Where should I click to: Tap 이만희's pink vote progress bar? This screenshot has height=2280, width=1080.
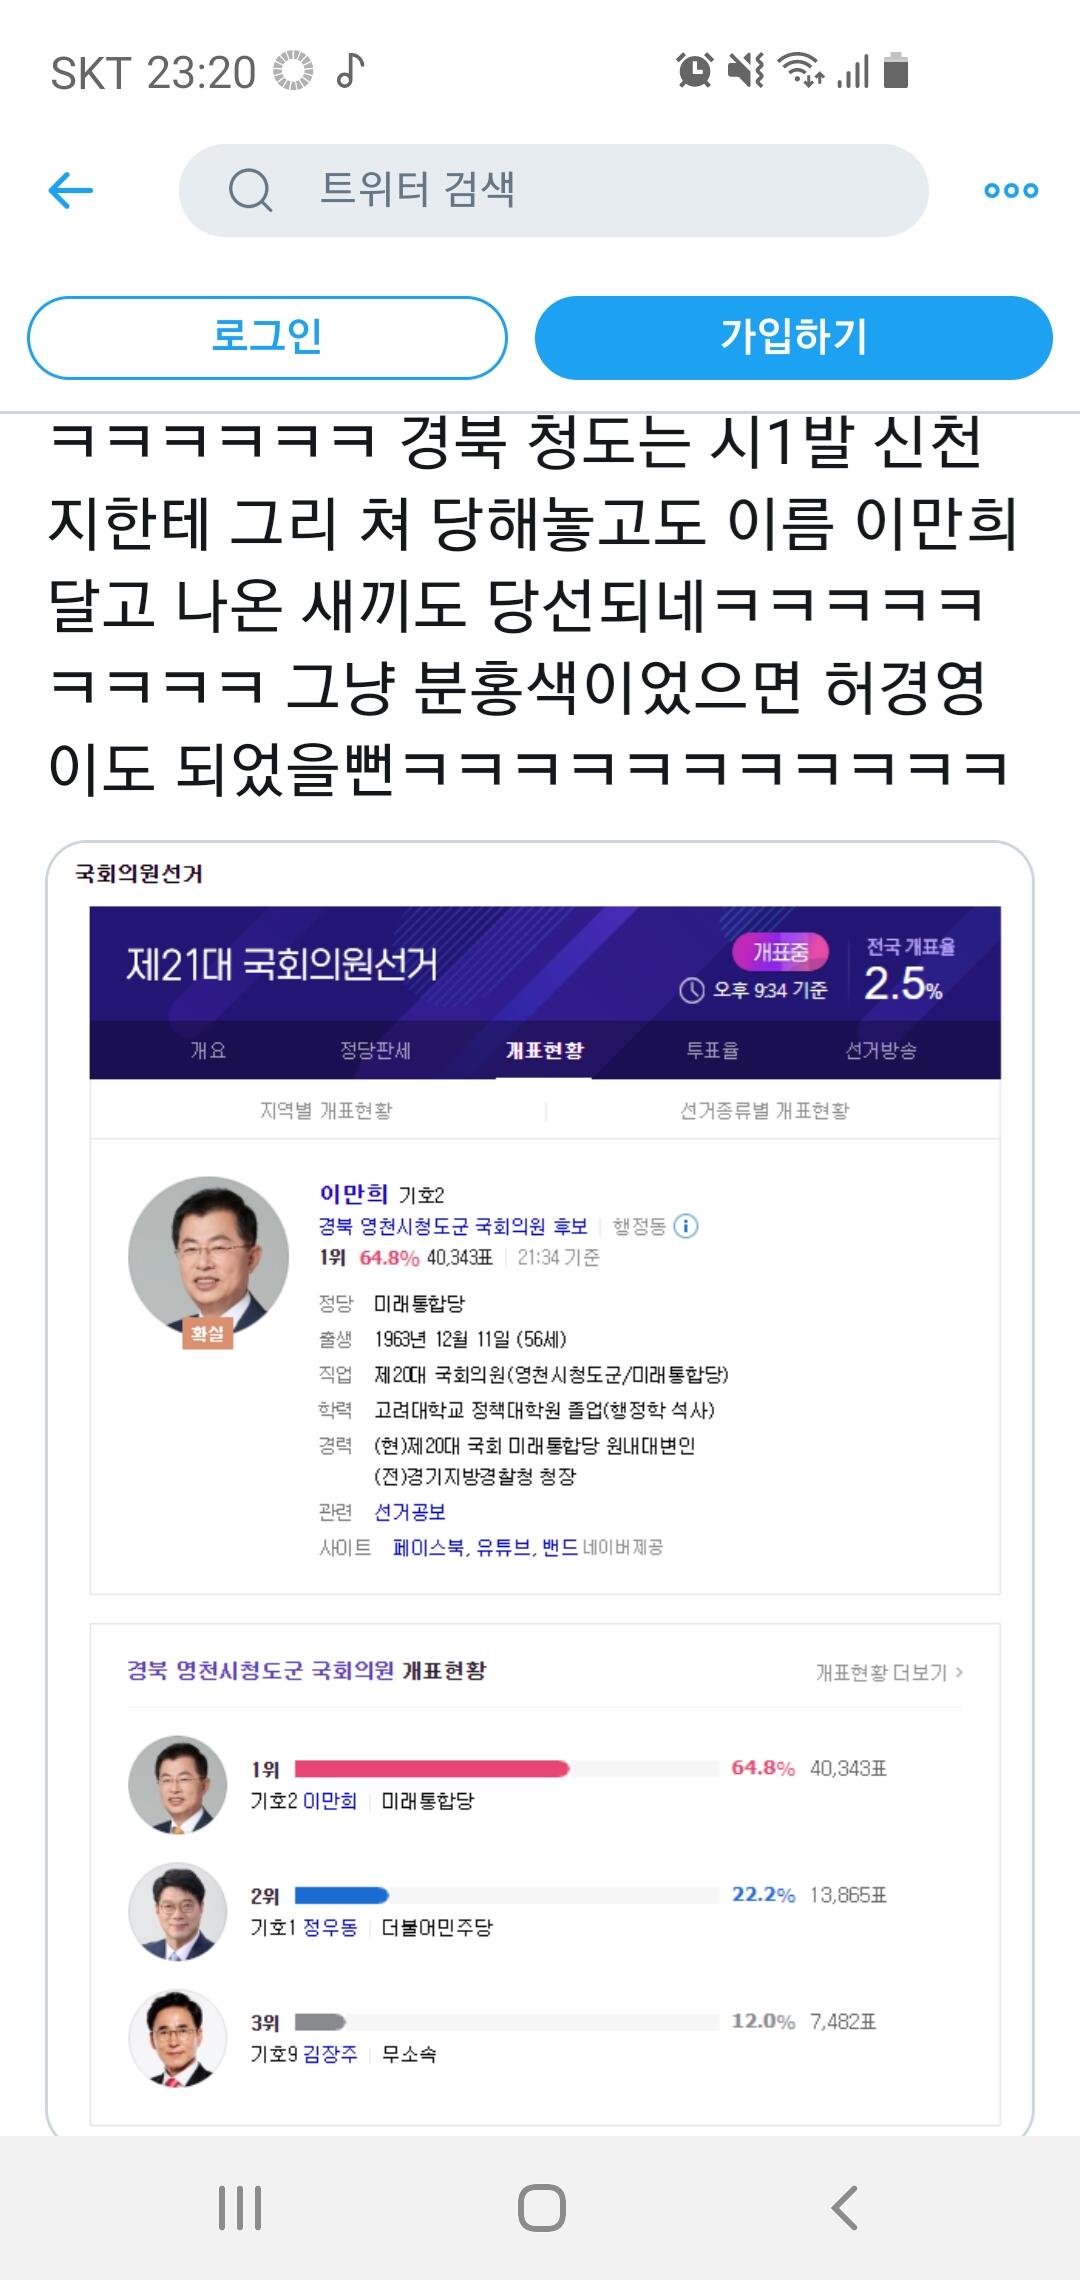pyautogui.click(x=432, y=1769)
